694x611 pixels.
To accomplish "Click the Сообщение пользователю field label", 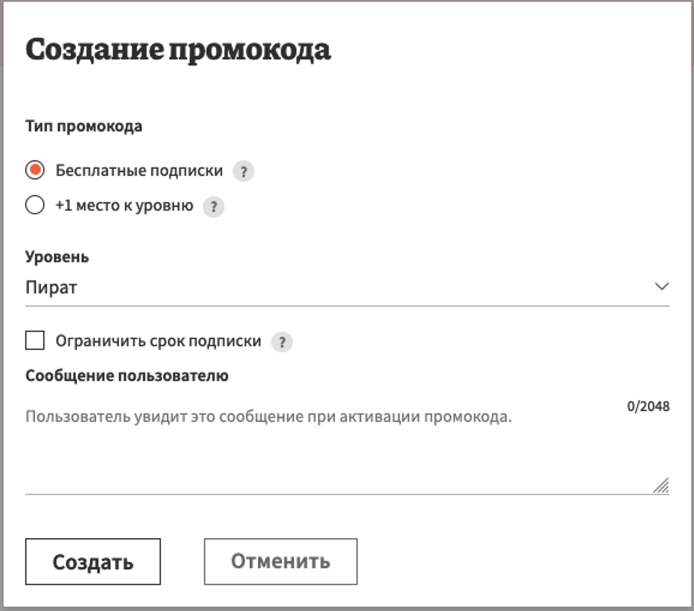I will click(x=127, y=377).
